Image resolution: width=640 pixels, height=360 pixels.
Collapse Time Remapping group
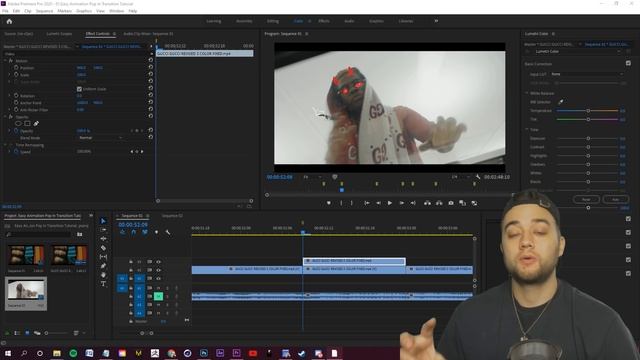[6, 145]
